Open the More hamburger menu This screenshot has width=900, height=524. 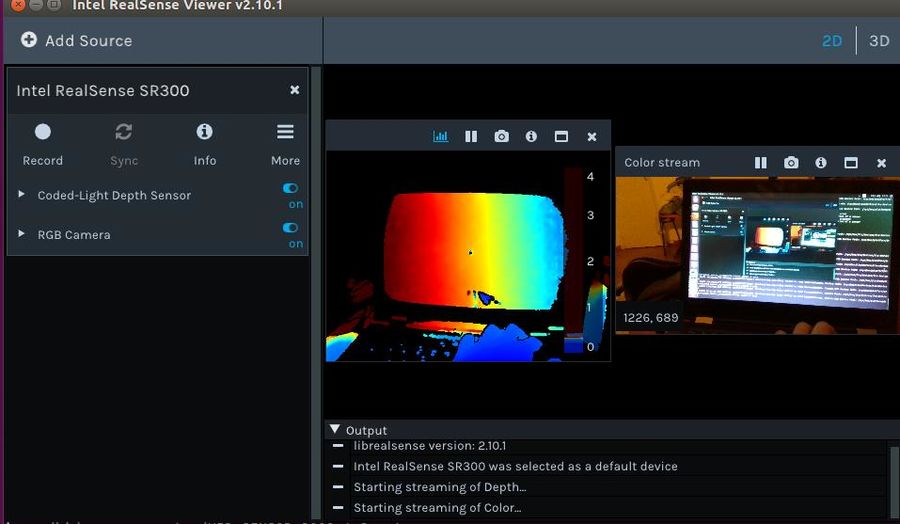pyautogui.click(x=285, y=132)
